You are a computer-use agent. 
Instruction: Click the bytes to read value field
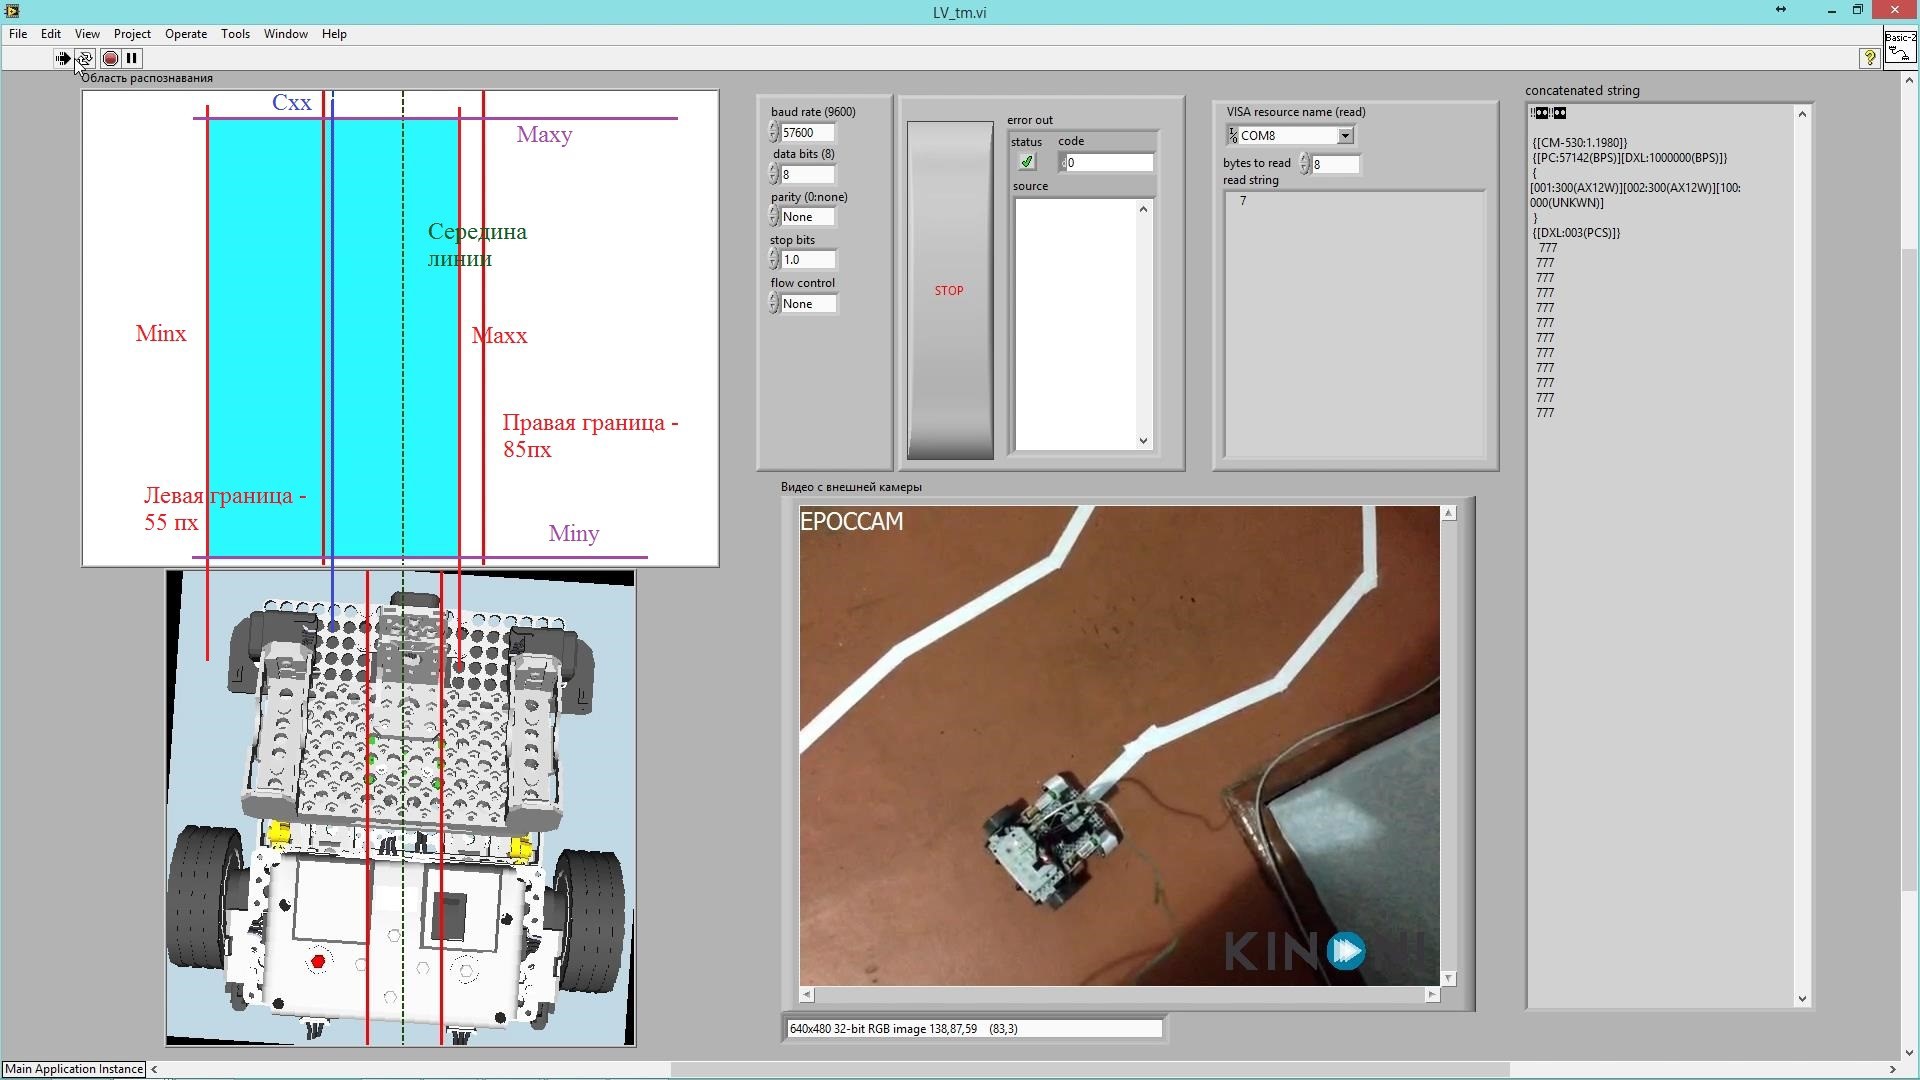1335,164
